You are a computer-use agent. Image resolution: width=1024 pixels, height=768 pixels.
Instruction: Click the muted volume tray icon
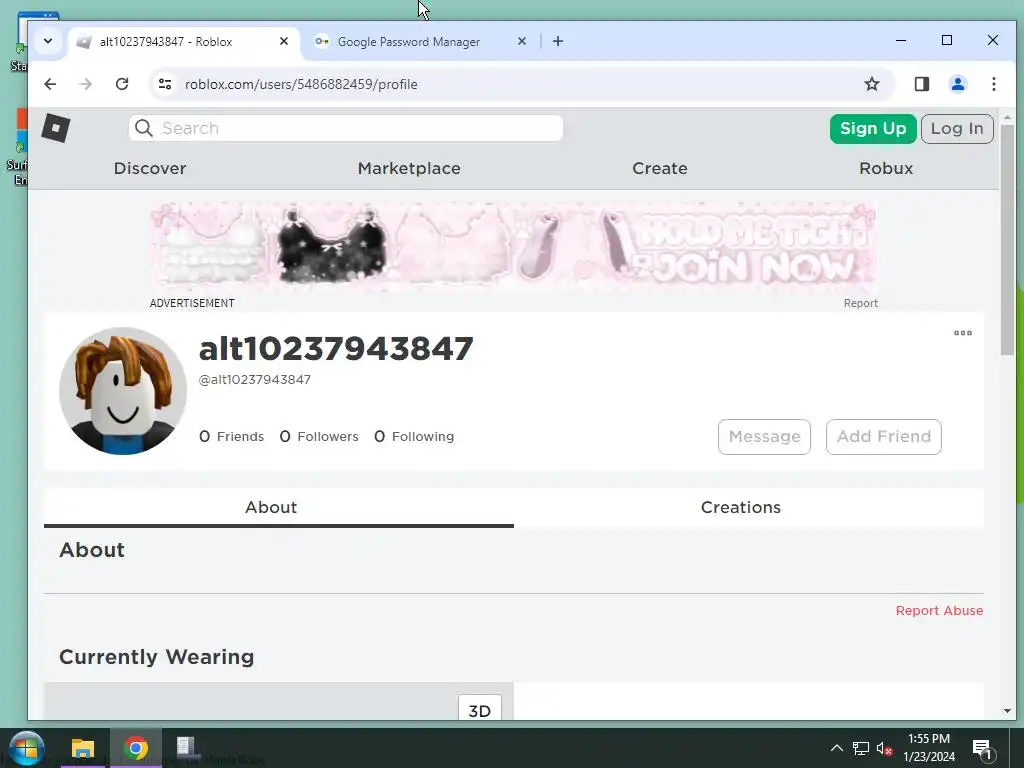click(x=884, y=748)
